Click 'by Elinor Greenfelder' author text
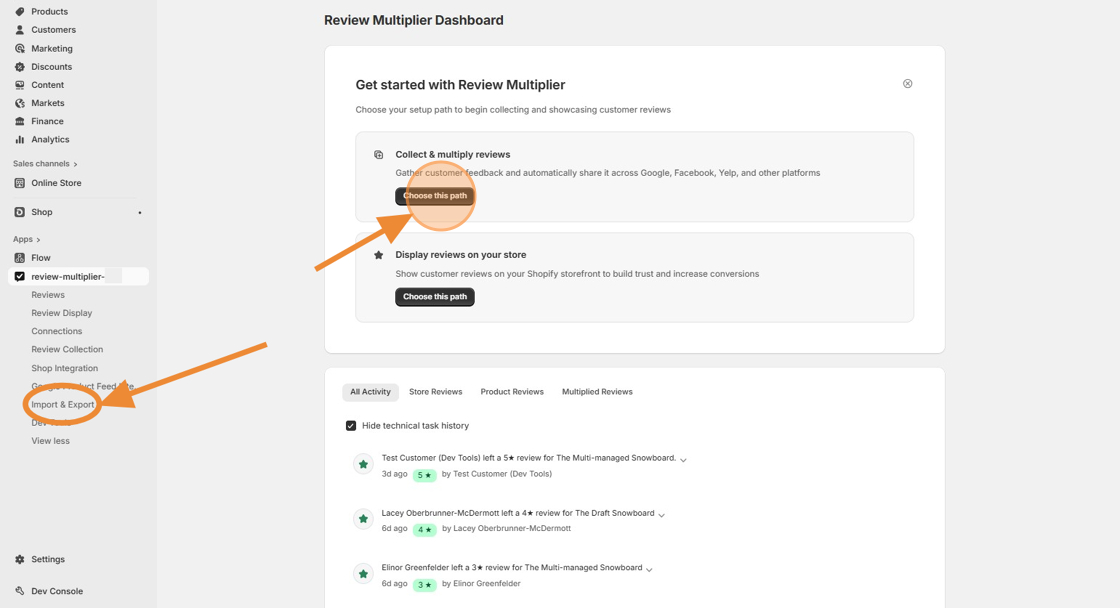Screen dimensions: 1120x608 [x=481, y=584]
